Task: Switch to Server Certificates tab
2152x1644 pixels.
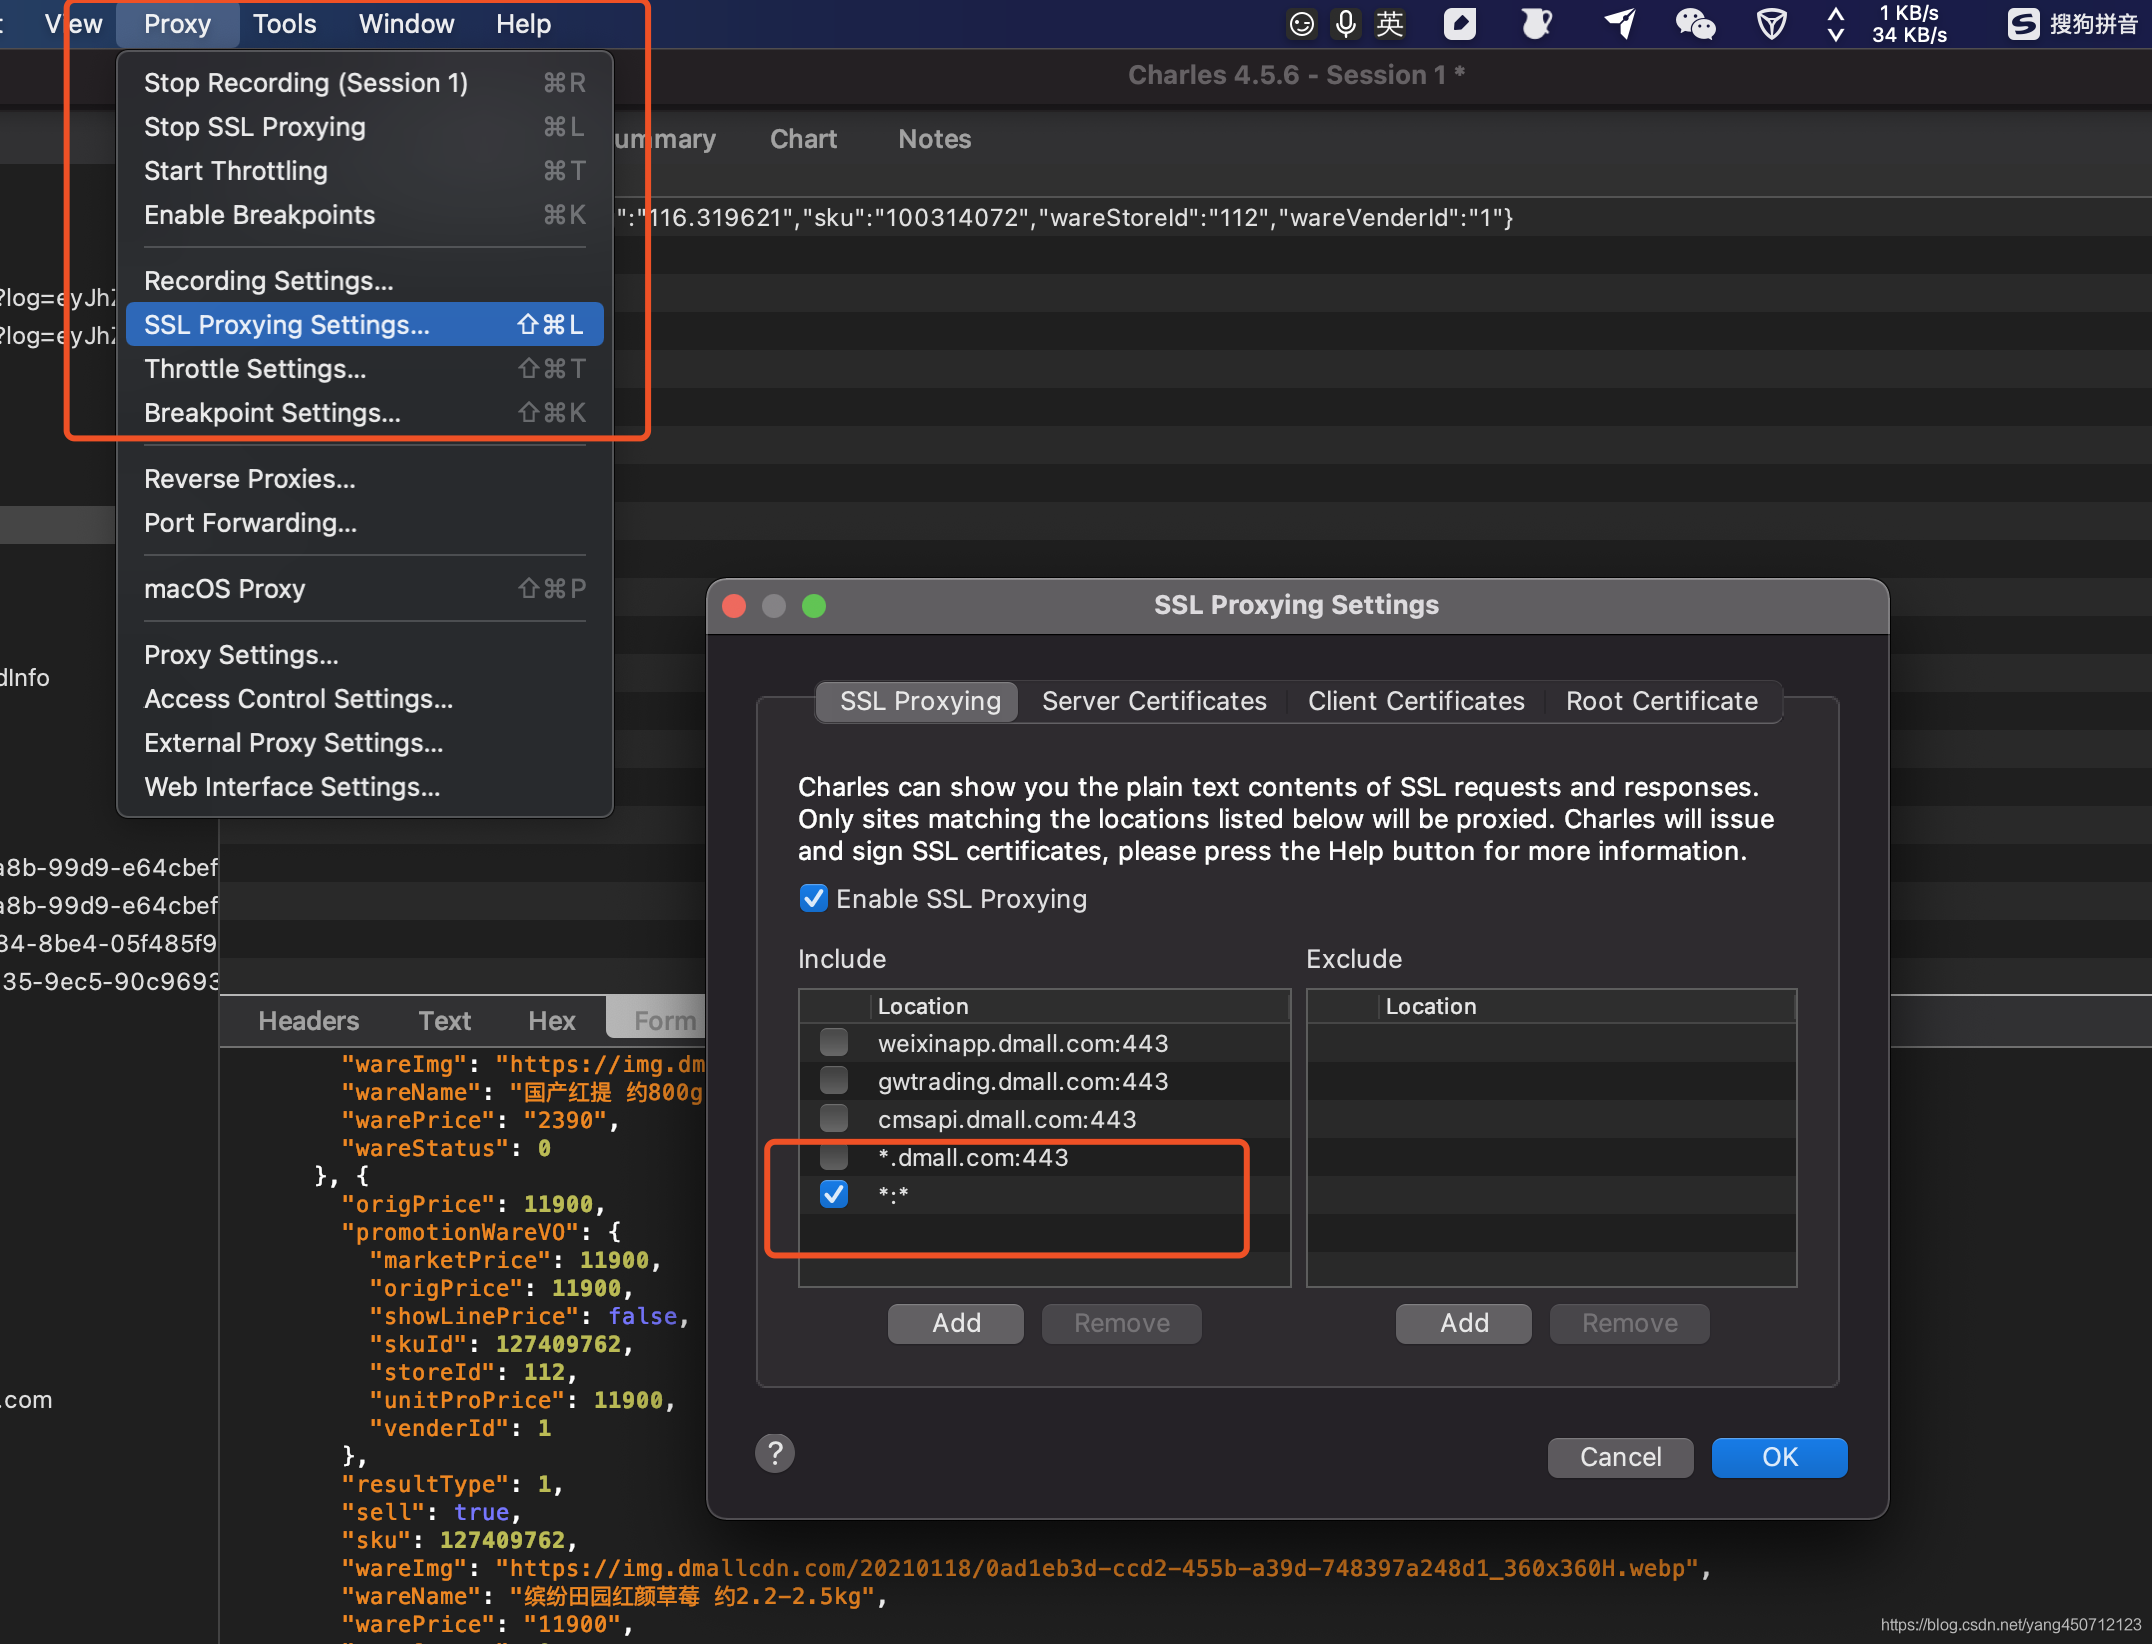Action: pyautogui.click(x=1153, y=701)
